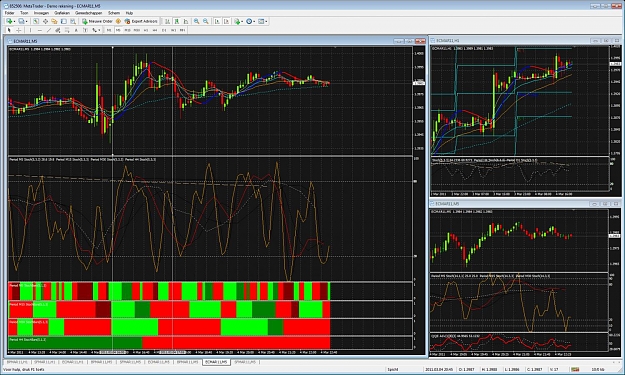The height and width of the screenshot is (375, 625).
Task: Click status bar text 'Voor hulp, druk F1 toets'
Action: point(25,369)
